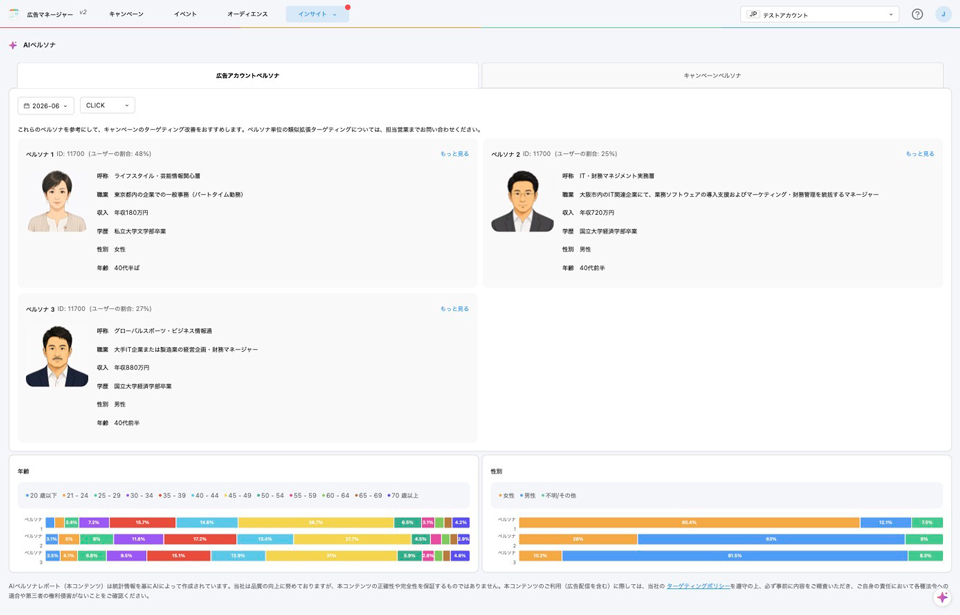Click the AIペルソナ sparkle icon in the page heading
The height and width of the screenshot is (615, 960).
[x=13, y=45]
